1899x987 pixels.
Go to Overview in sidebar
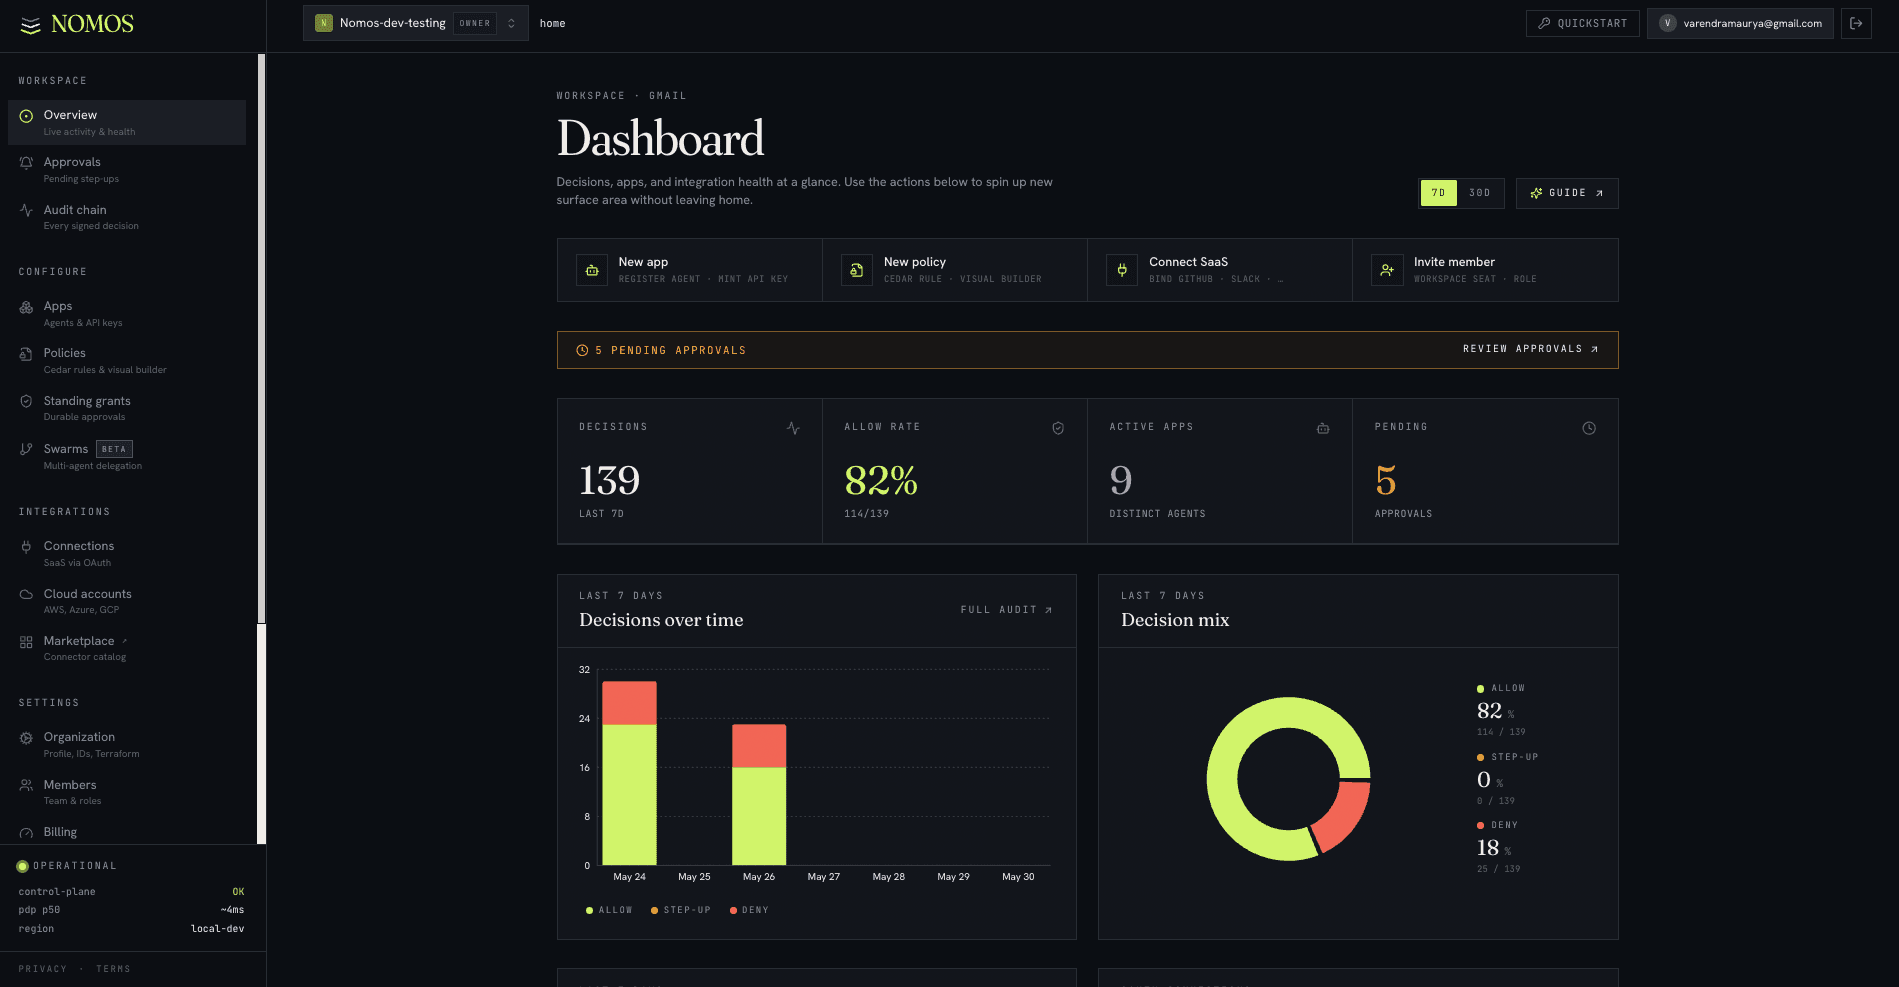click(127, 122)
